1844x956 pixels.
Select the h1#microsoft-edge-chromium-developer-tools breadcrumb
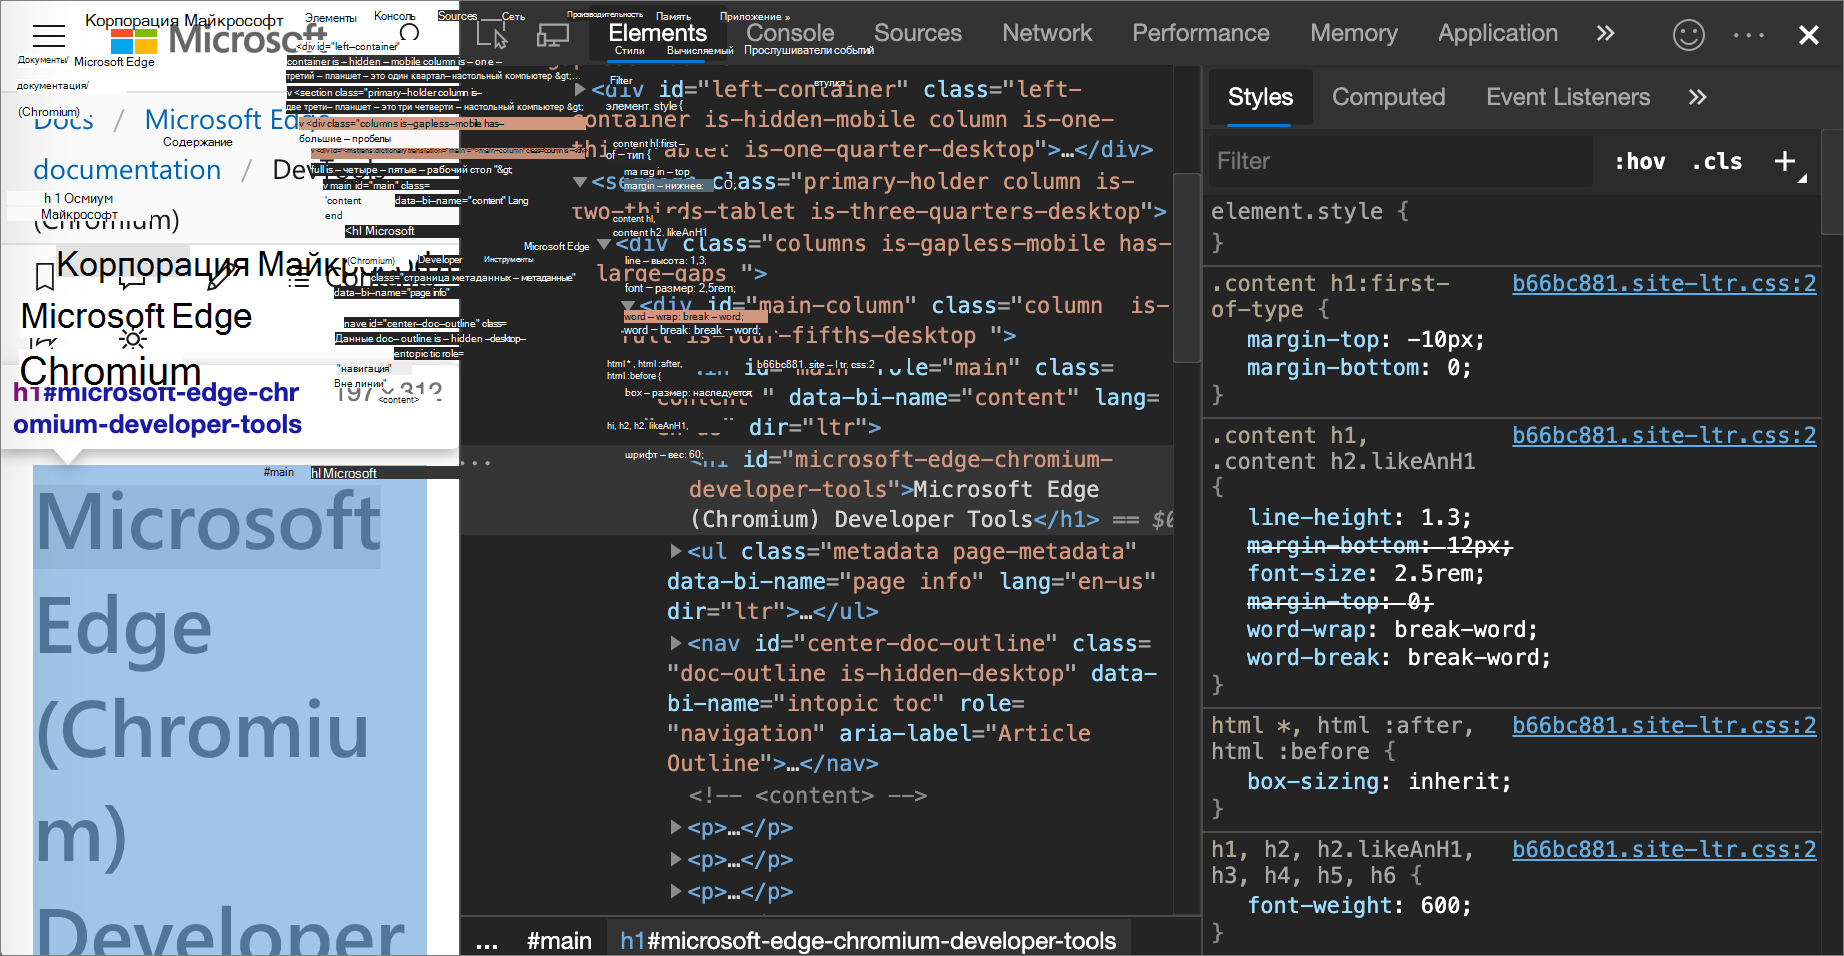(x=868, y=941)
